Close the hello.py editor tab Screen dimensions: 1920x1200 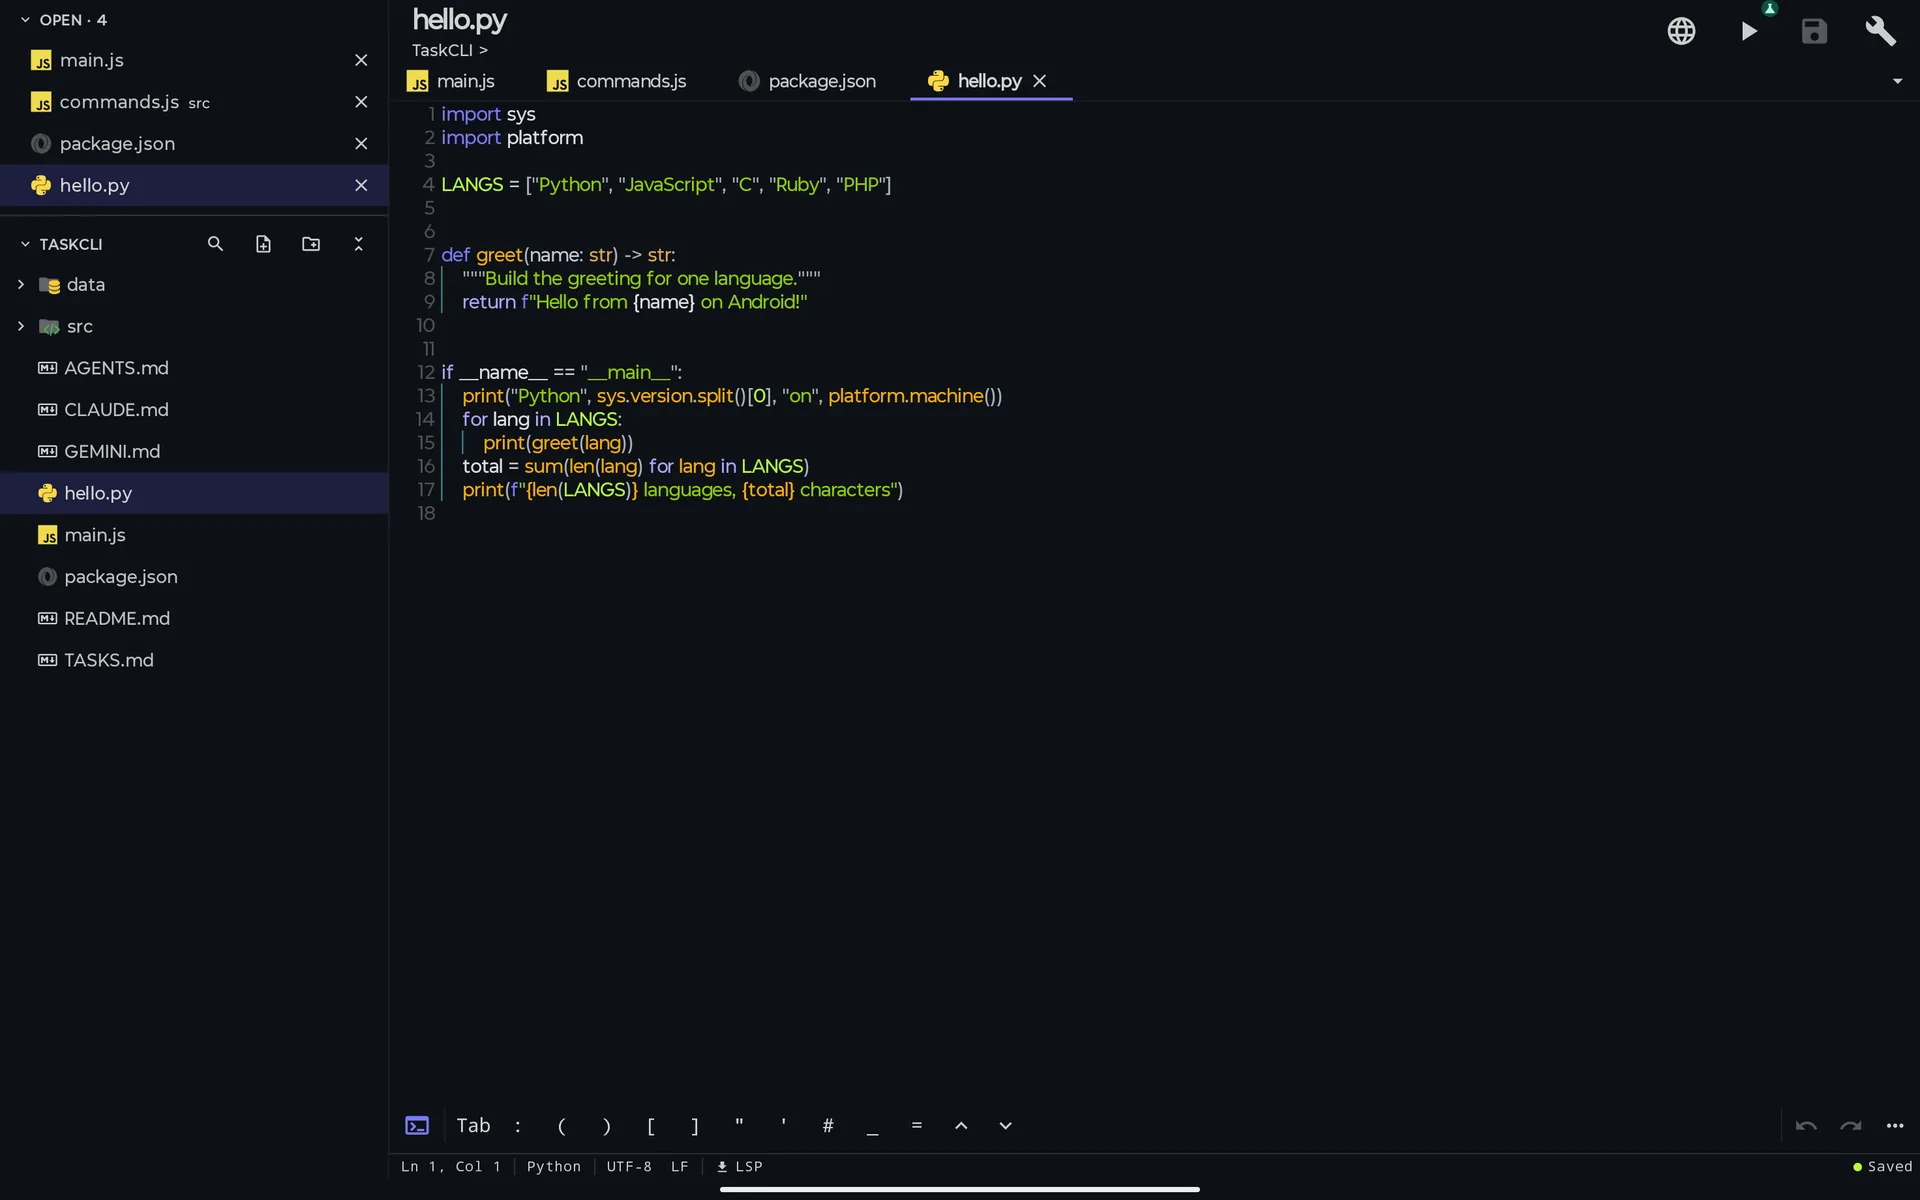[1039, 81]
